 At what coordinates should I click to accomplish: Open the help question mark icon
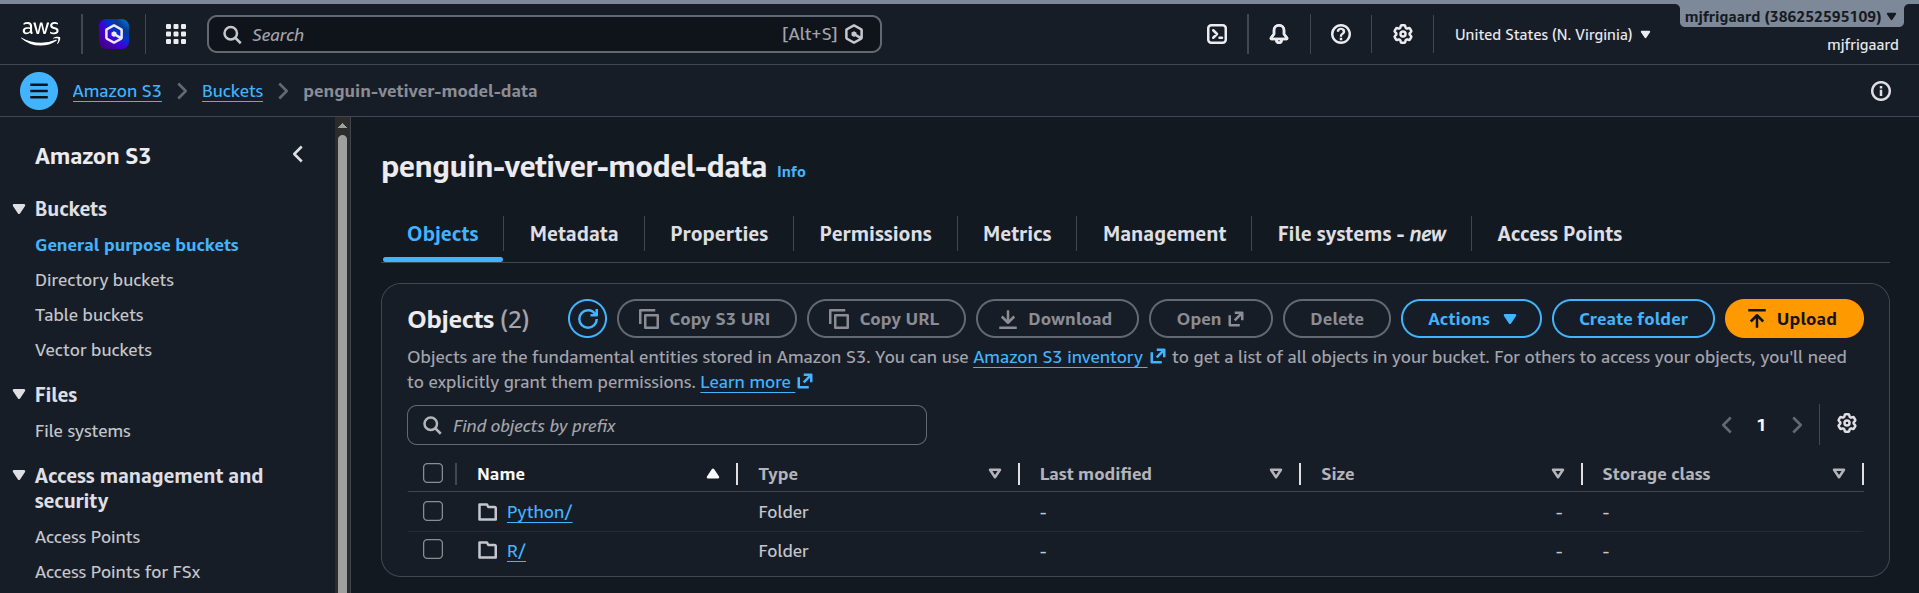(x=1341, y=34)
